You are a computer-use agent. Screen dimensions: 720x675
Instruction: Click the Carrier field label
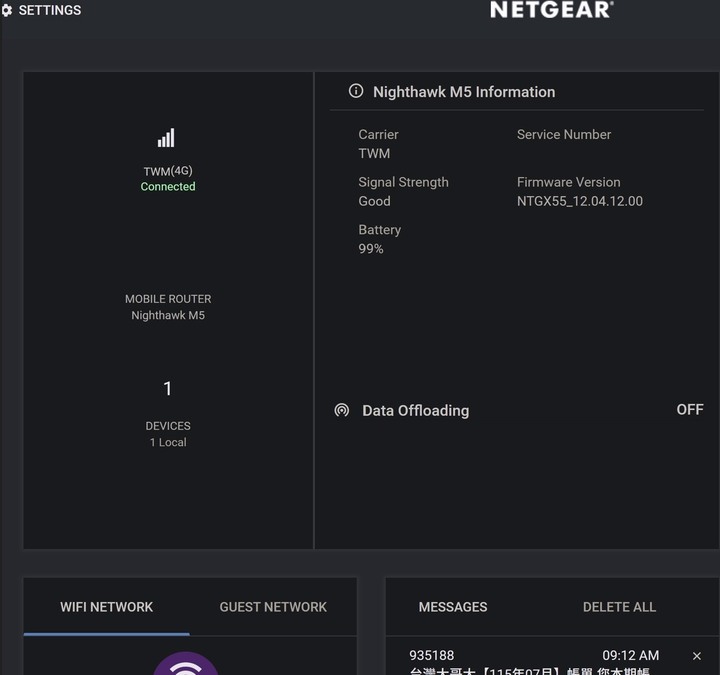point(378,135)
